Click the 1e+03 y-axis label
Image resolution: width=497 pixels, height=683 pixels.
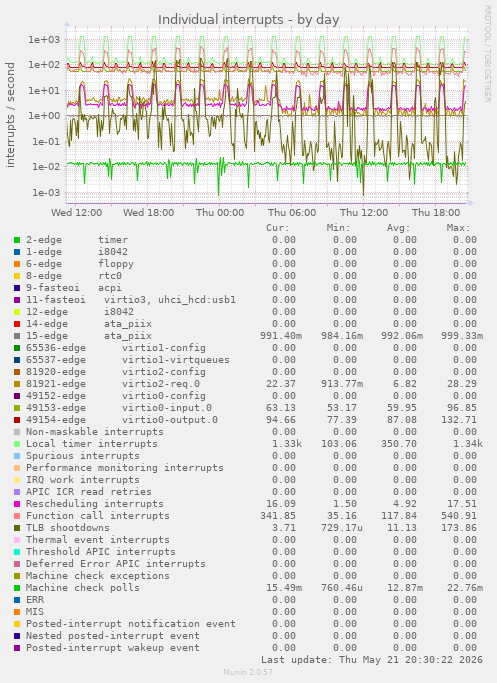coord(44,40)
